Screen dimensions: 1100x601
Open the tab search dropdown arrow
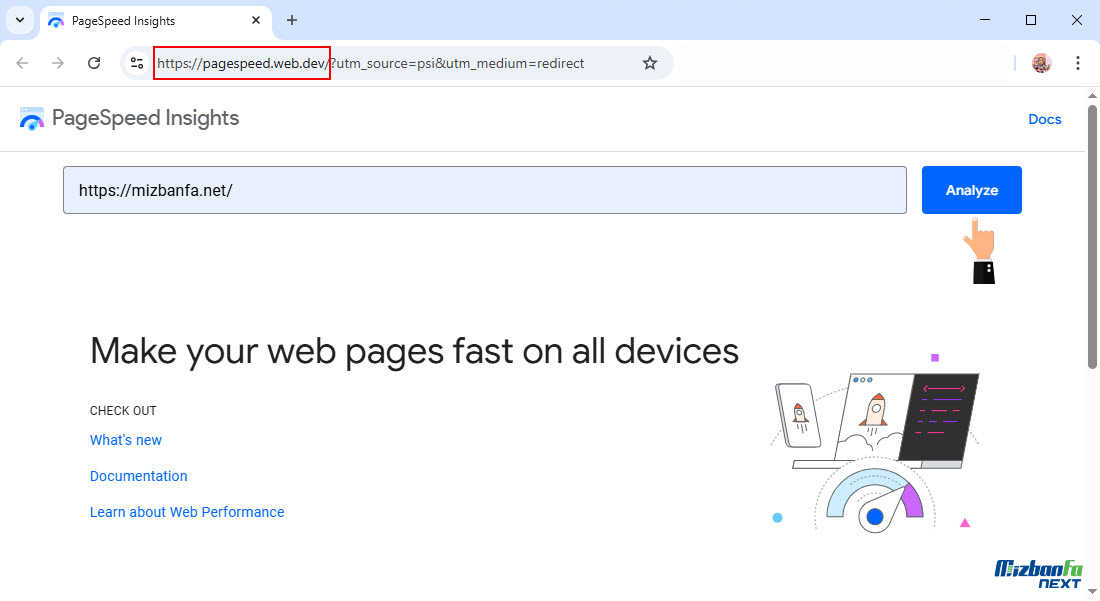20,20
